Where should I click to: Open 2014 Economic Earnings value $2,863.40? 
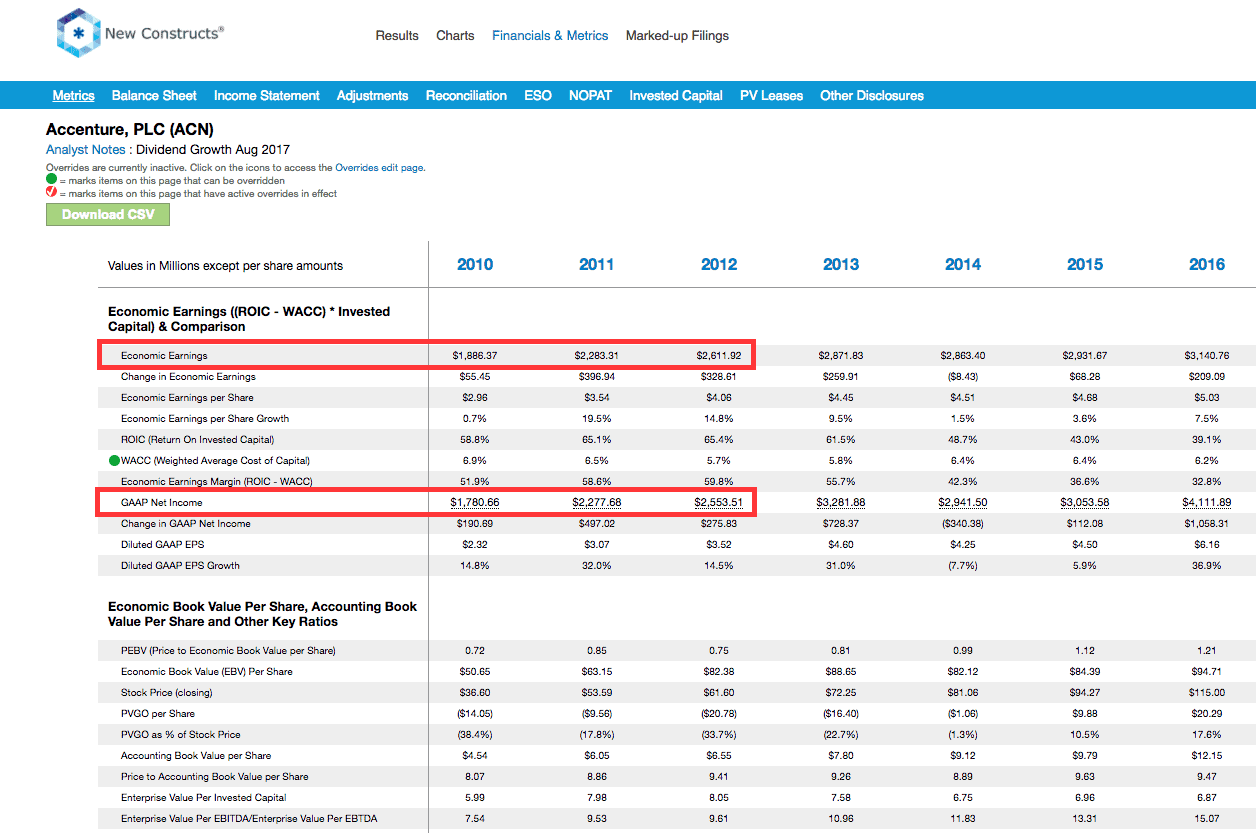(x=963, y=356)
